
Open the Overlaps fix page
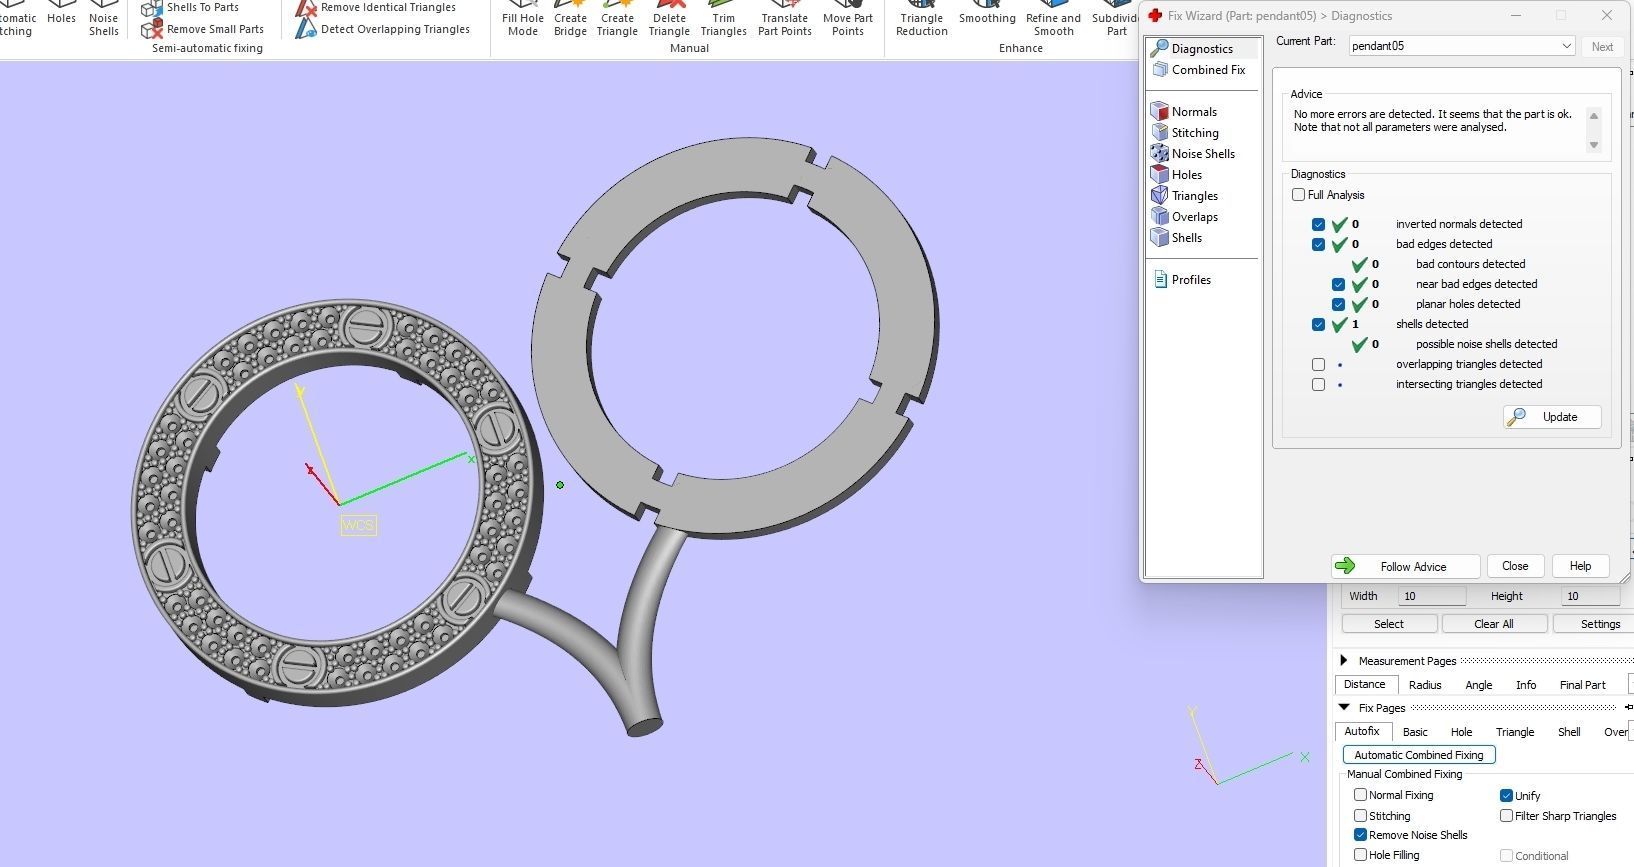pyautogui.click(x=1185, y=217)
